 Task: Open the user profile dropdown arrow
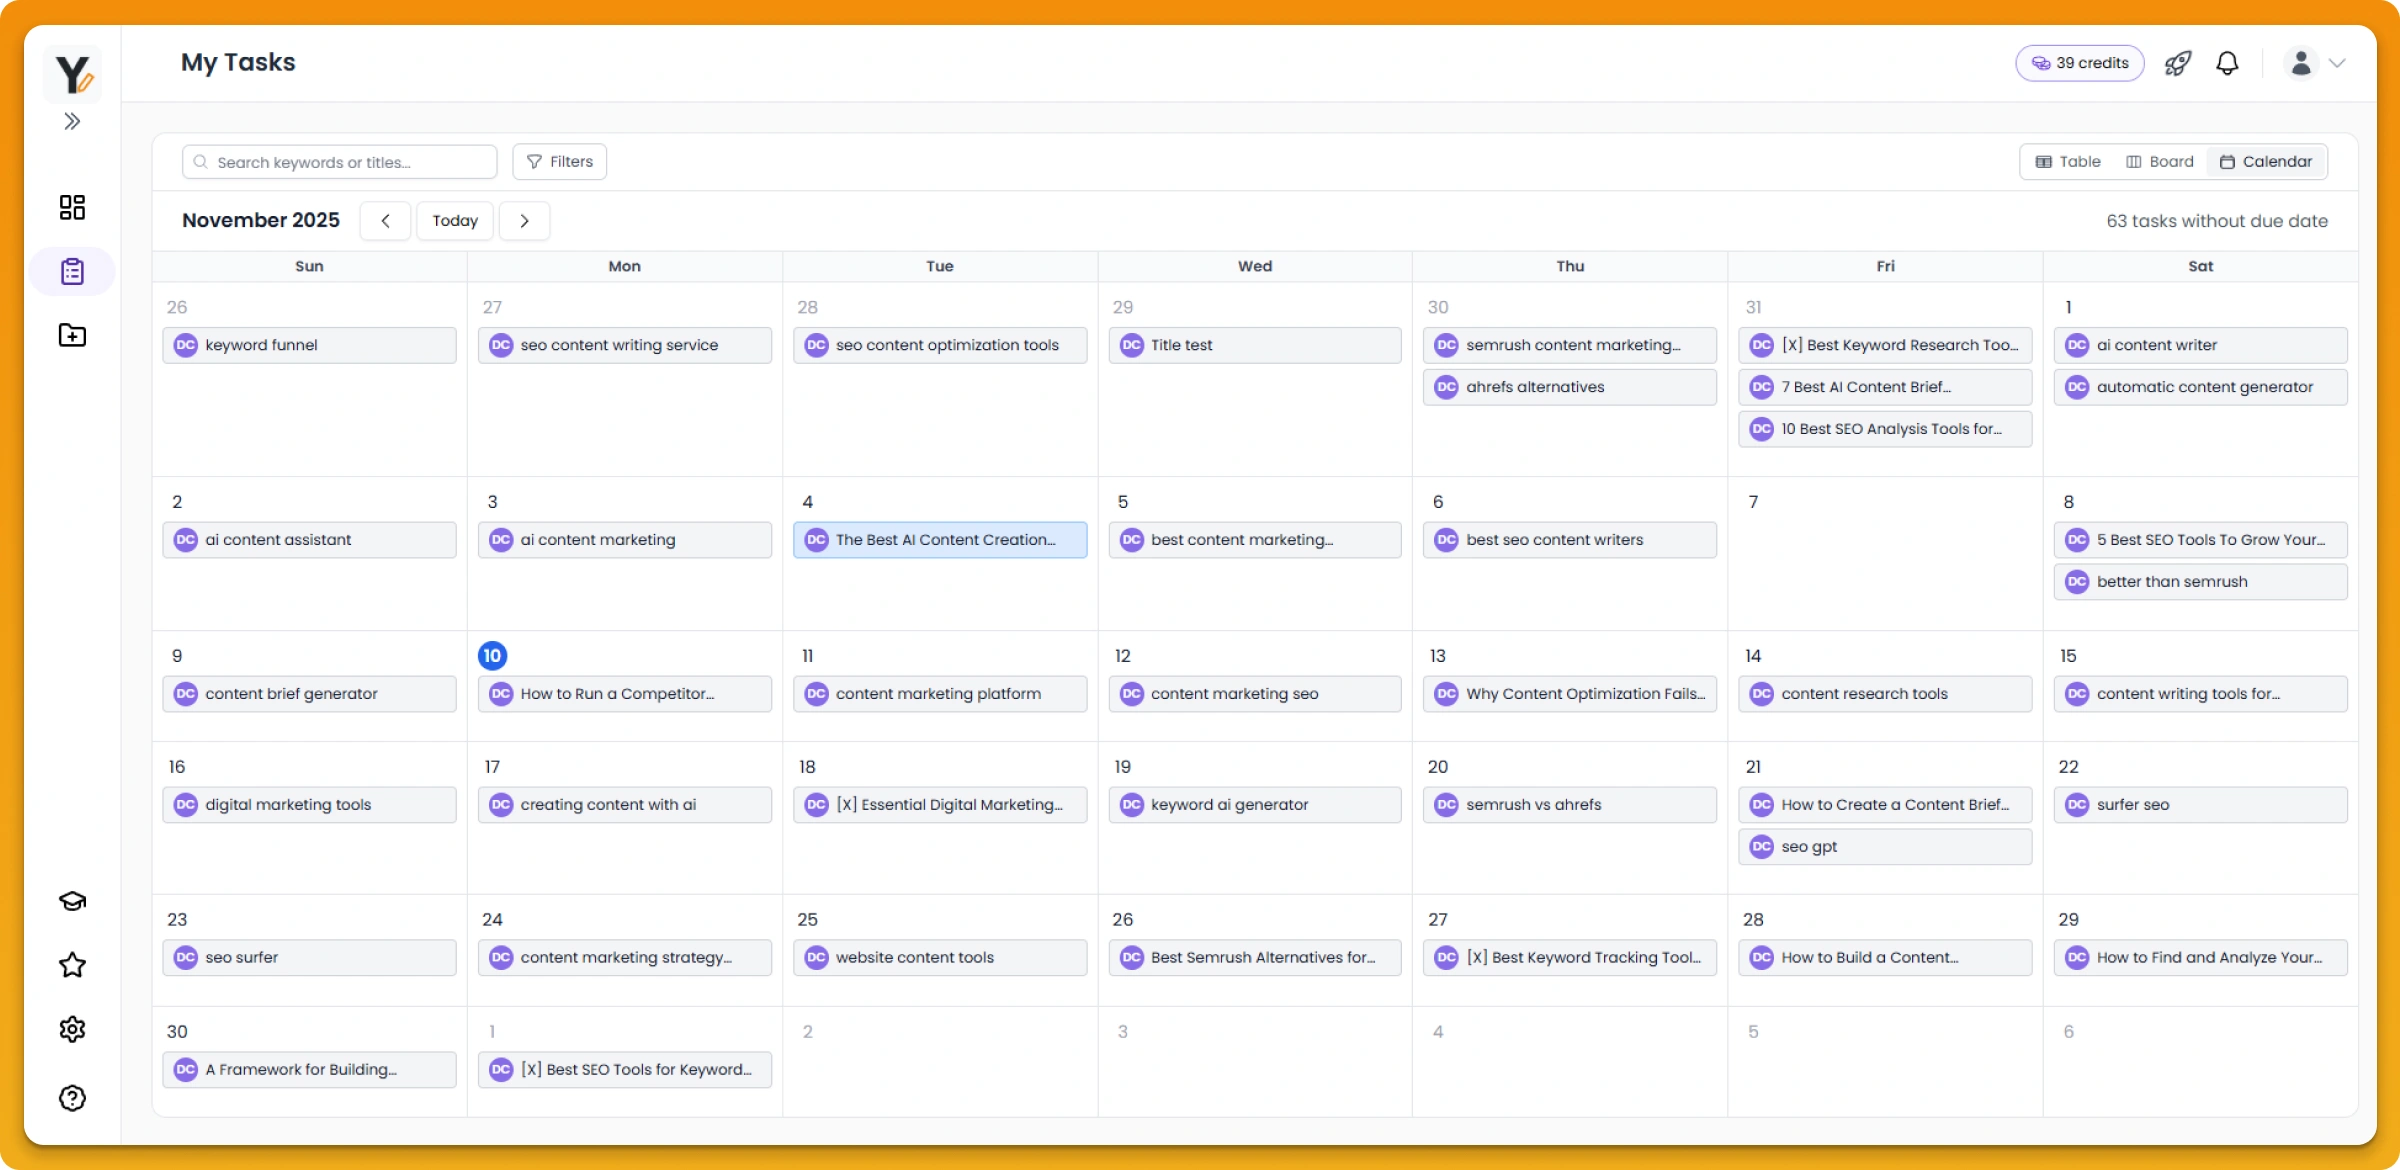[x=2337, y=63]
